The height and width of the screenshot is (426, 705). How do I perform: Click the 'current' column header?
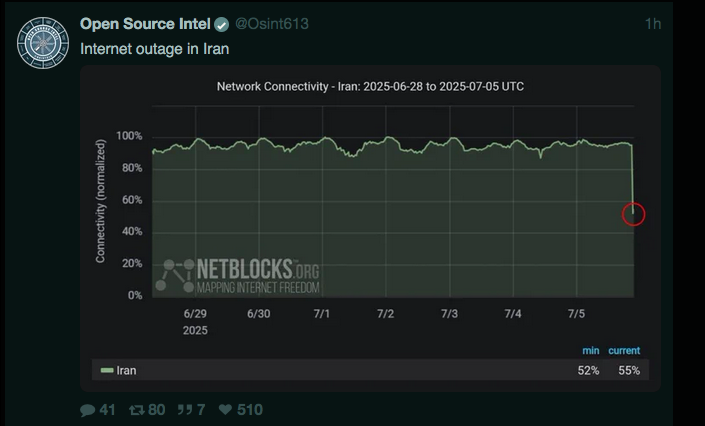pos(624,350)
